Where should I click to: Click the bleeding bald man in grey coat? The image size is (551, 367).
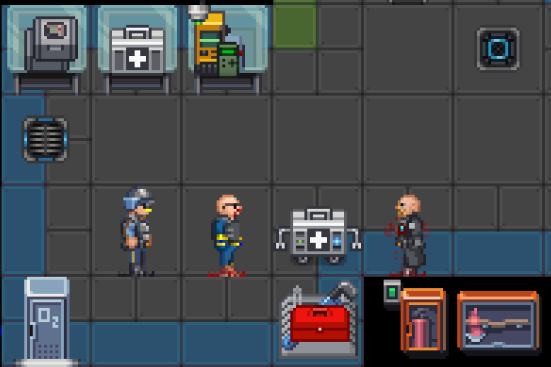409,235
